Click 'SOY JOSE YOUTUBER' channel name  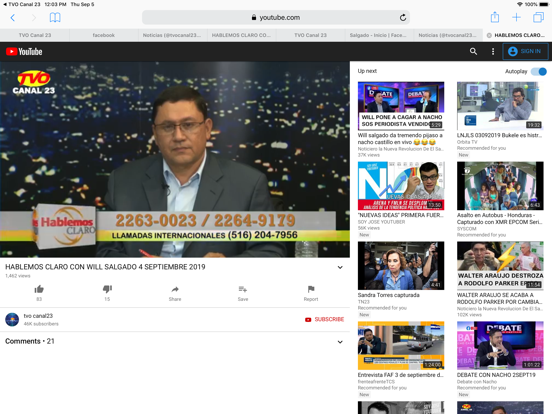pyautogui.click(x=381, y=222)
